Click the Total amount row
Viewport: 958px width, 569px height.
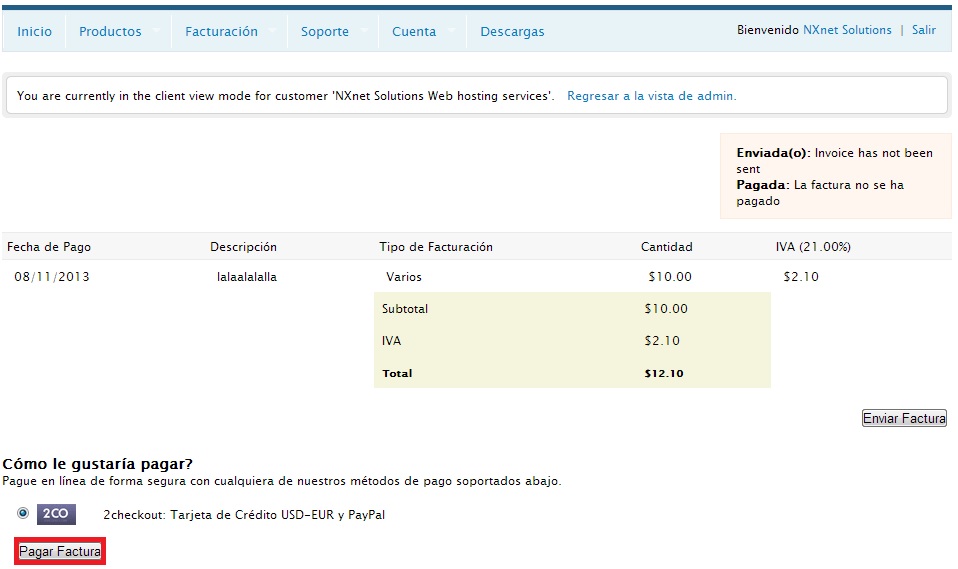pyautogui.click(x=572, y=373)
